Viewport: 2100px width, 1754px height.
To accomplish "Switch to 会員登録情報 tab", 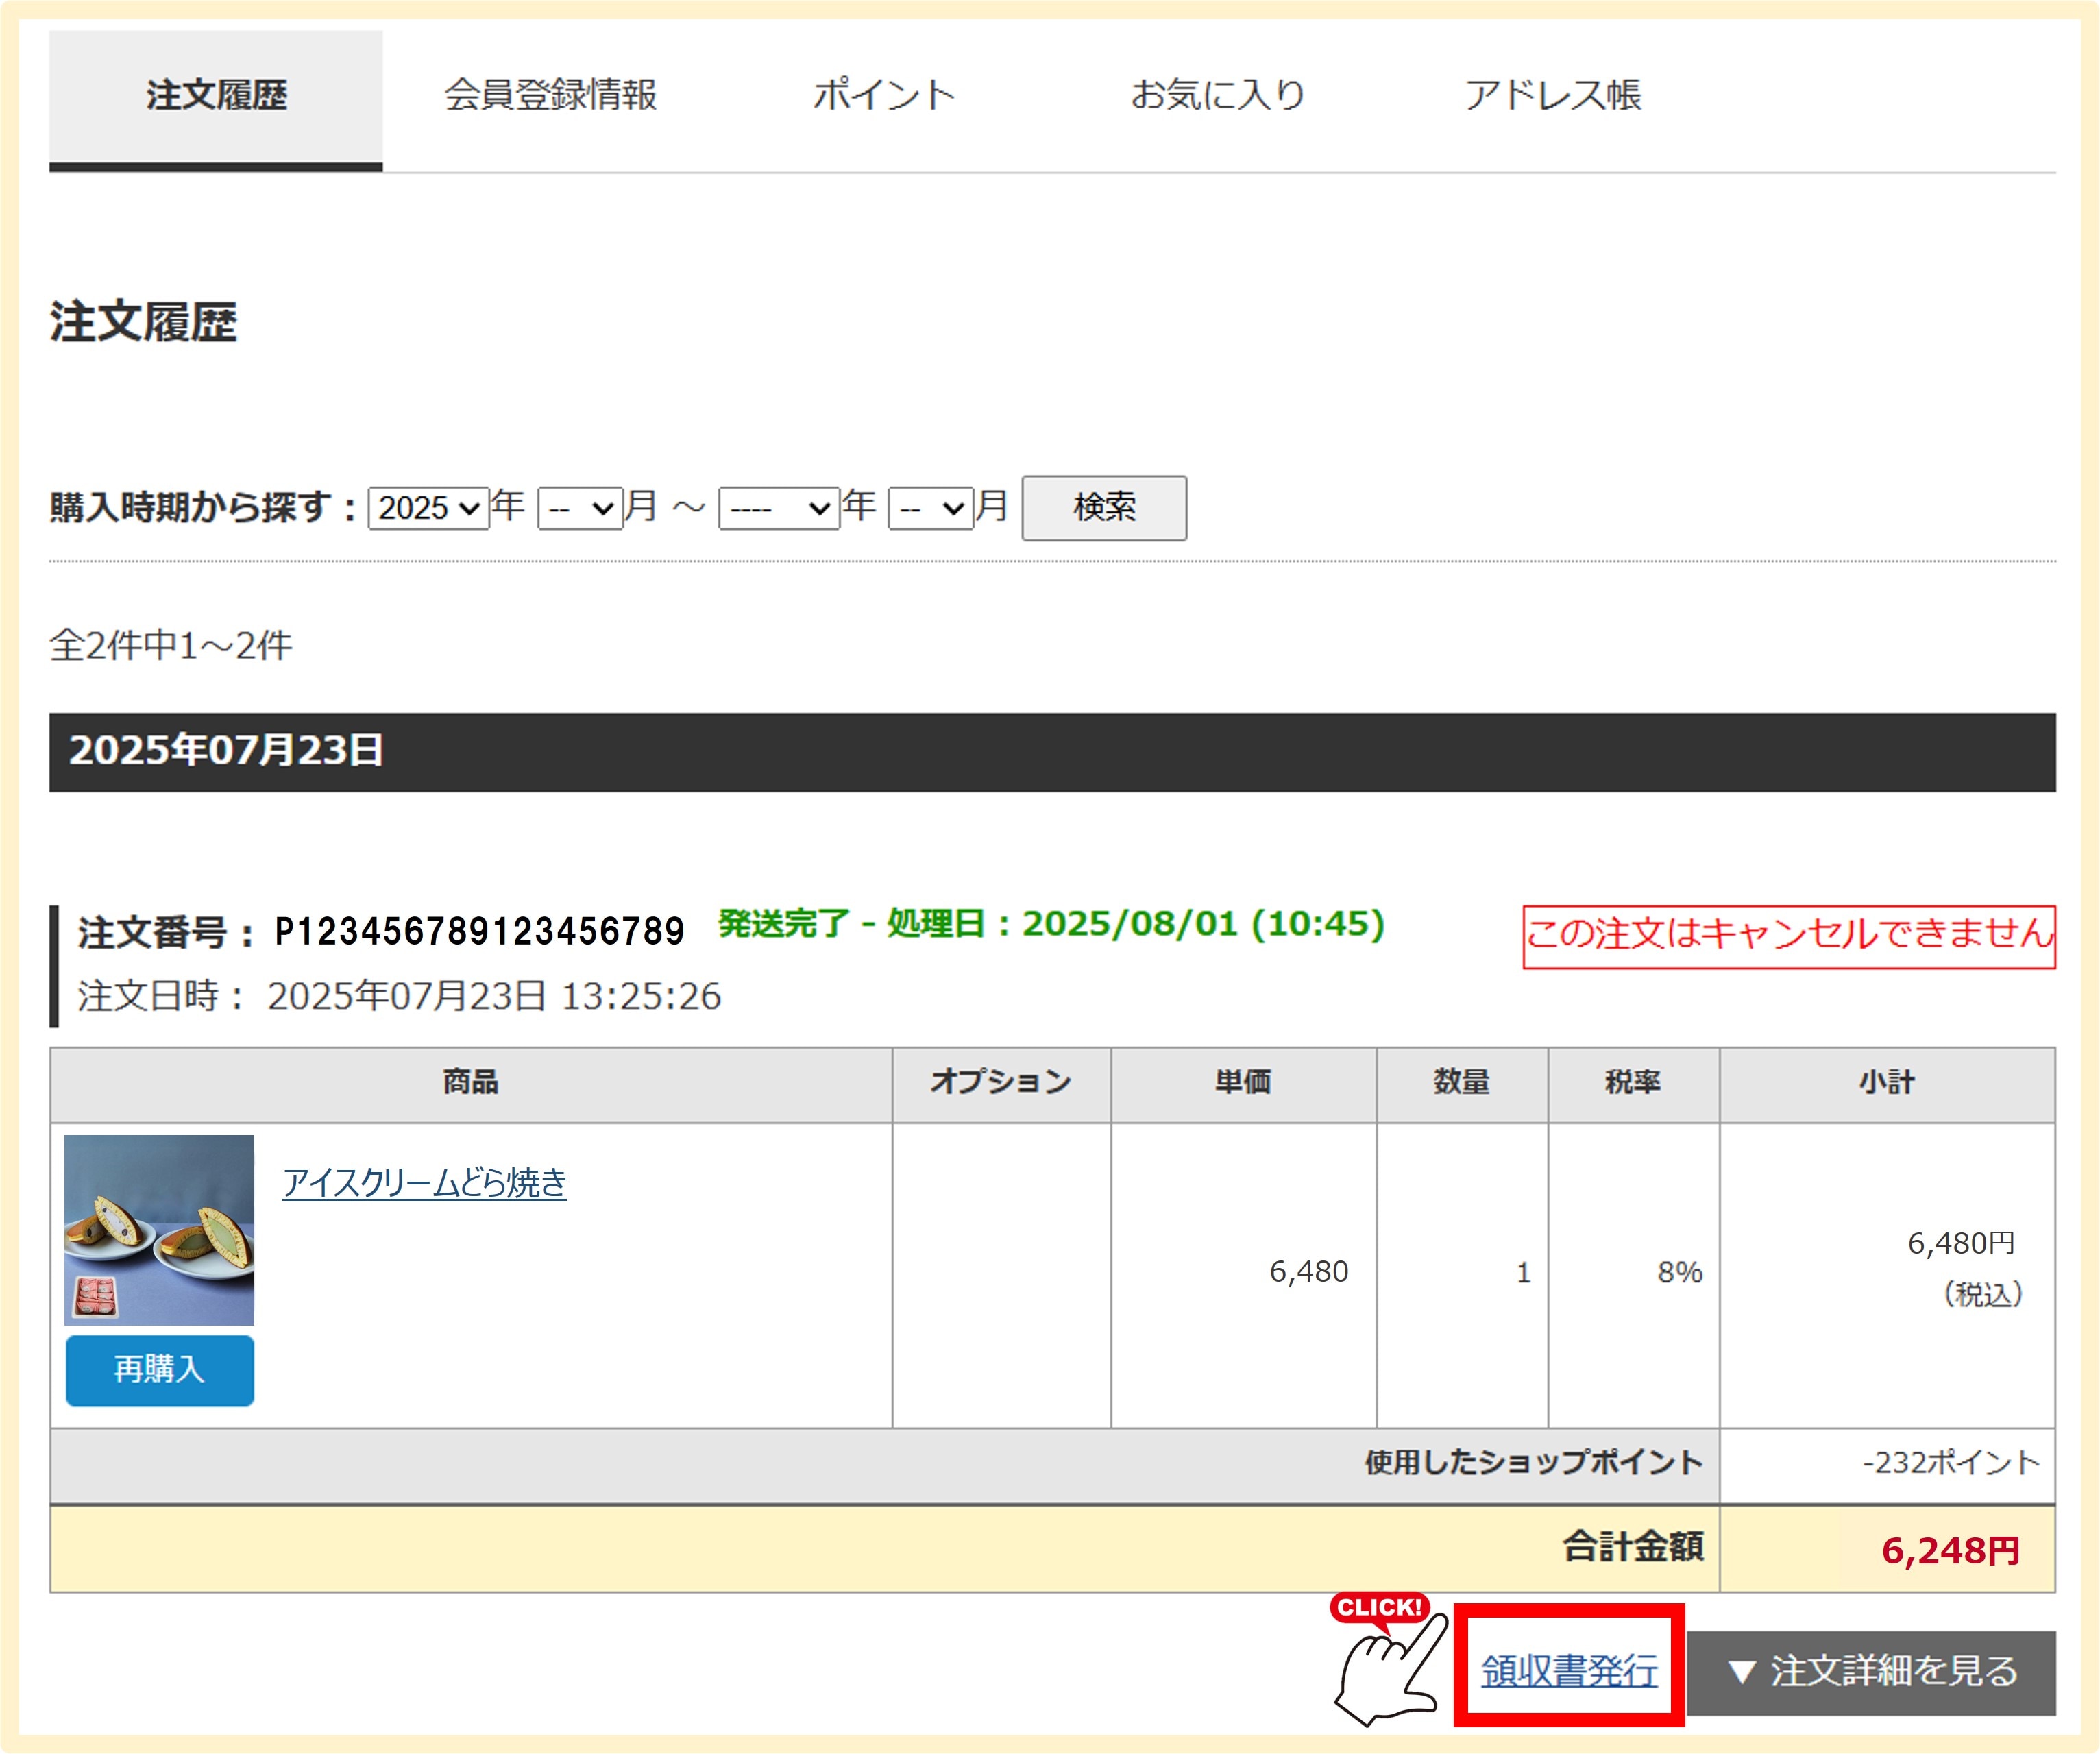I will point(550,96).
